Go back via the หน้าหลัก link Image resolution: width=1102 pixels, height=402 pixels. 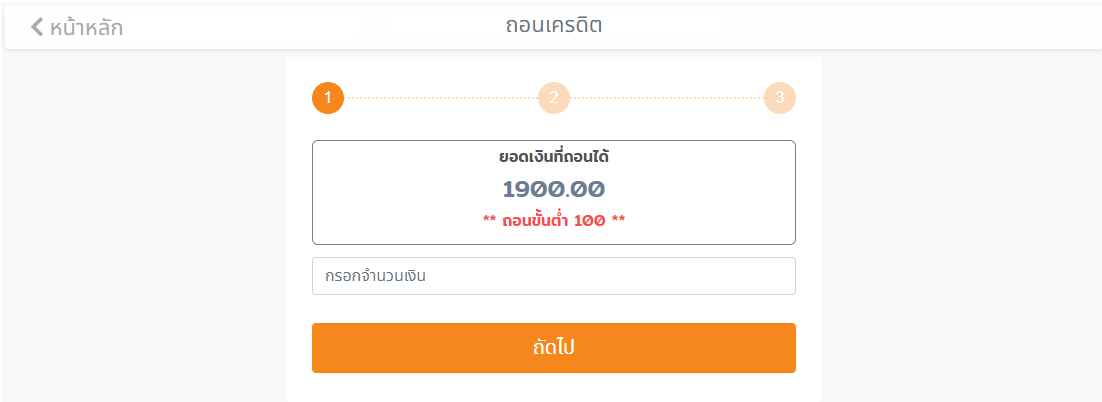tap(86, 28)
